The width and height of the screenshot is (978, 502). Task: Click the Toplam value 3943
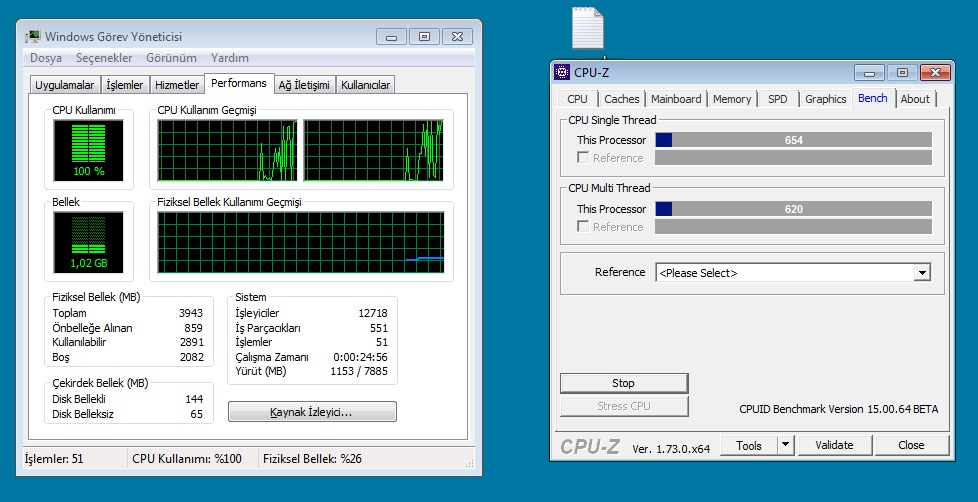click(191, 313)
